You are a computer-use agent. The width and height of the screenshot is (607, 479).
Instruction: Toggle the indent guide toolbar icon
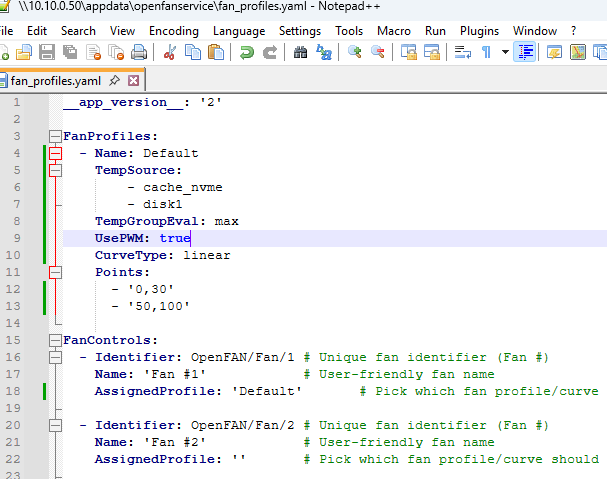click(x=525, y=52)
